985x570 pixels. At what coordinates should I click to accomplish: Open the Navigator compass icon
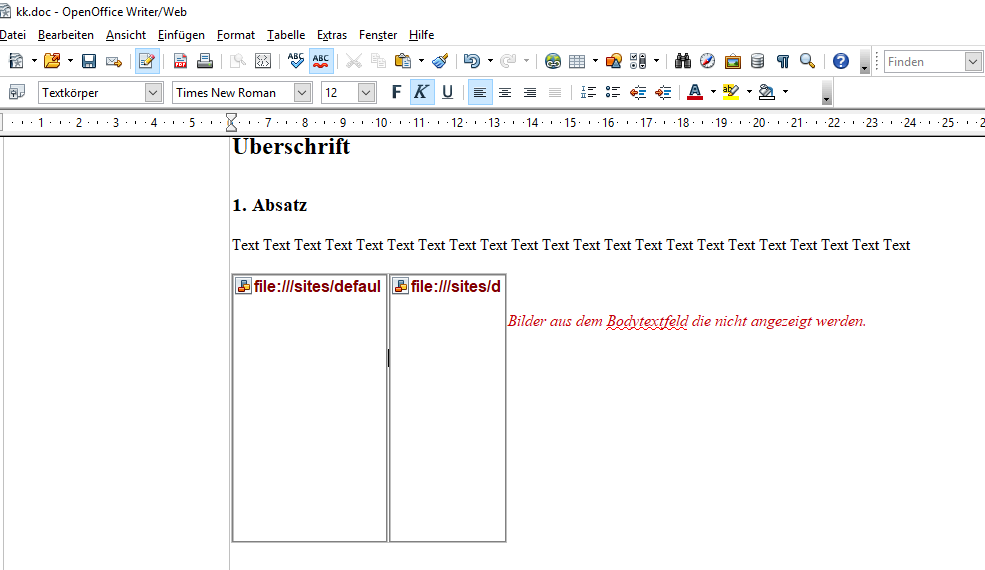(x=707, y=61)
